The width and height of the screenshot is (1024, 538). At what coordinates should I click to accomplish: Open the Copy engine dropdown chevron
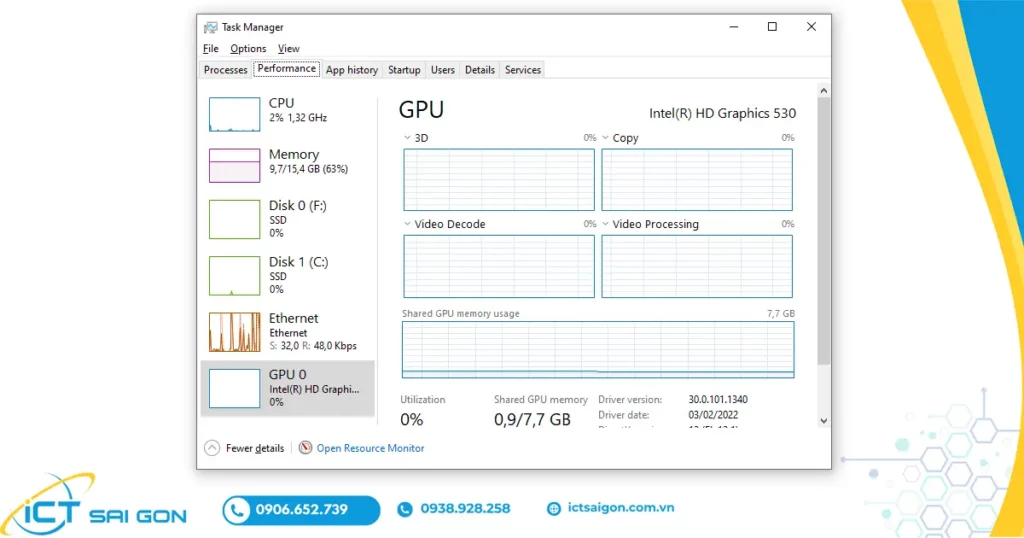click(605, 138)
